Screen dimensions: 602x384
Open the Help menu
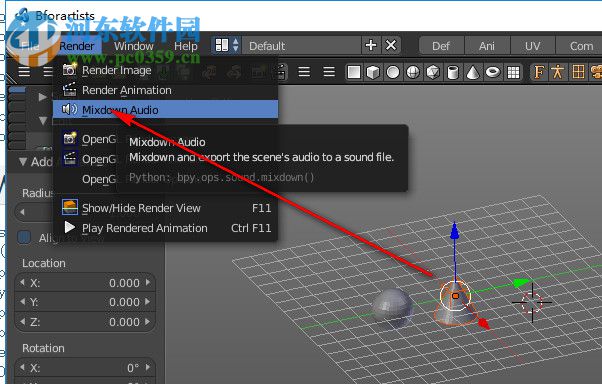pyautogui.click(x=185, y=46)
